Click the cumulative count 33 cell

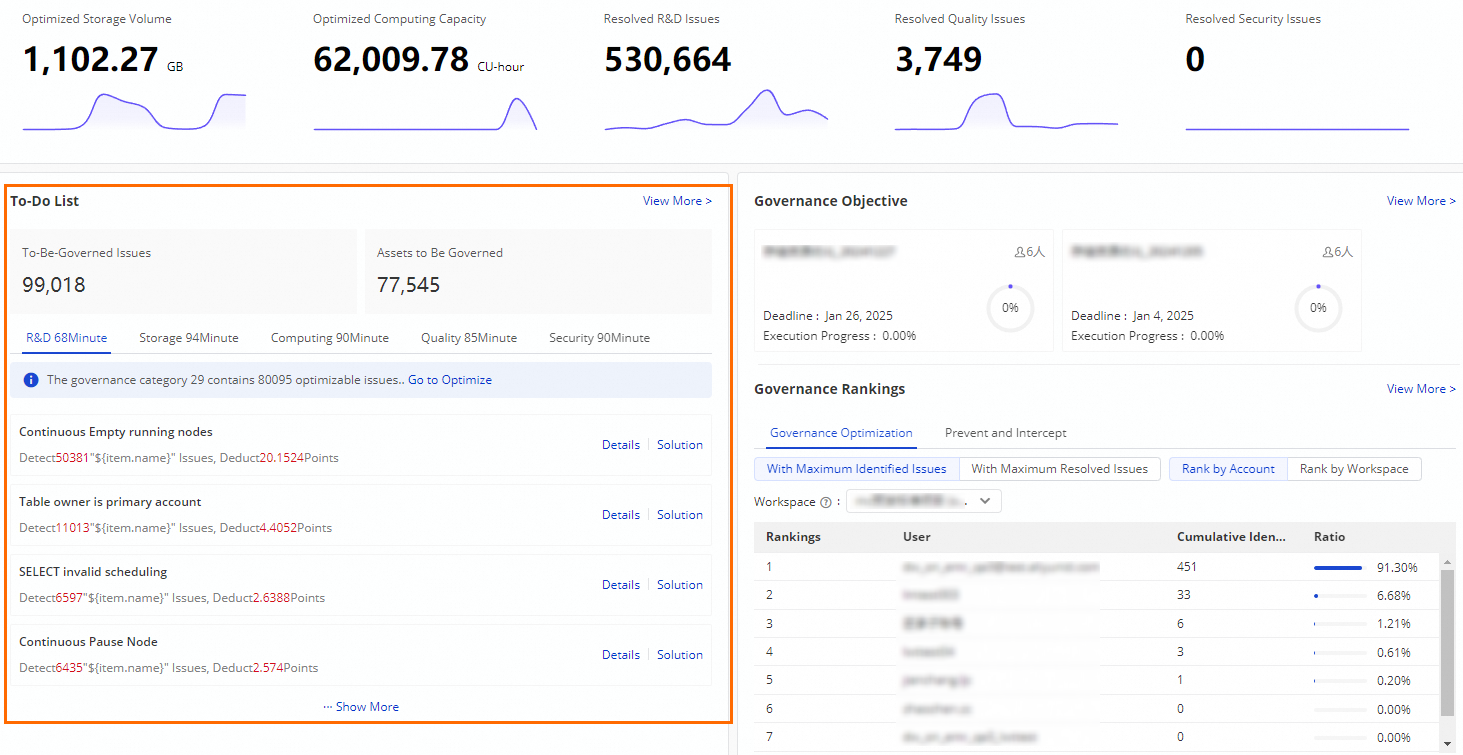click(1184, 595)
